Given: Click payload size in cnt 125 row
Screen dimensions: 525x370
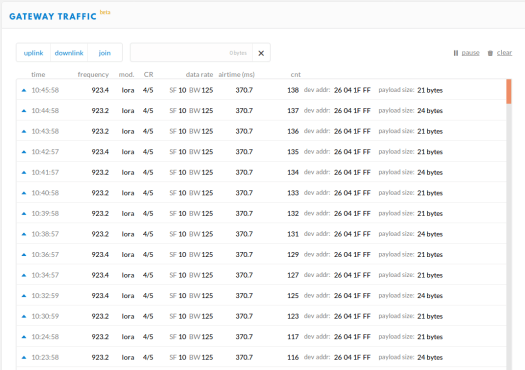Looking at the screenshot, I should [410, 296].
